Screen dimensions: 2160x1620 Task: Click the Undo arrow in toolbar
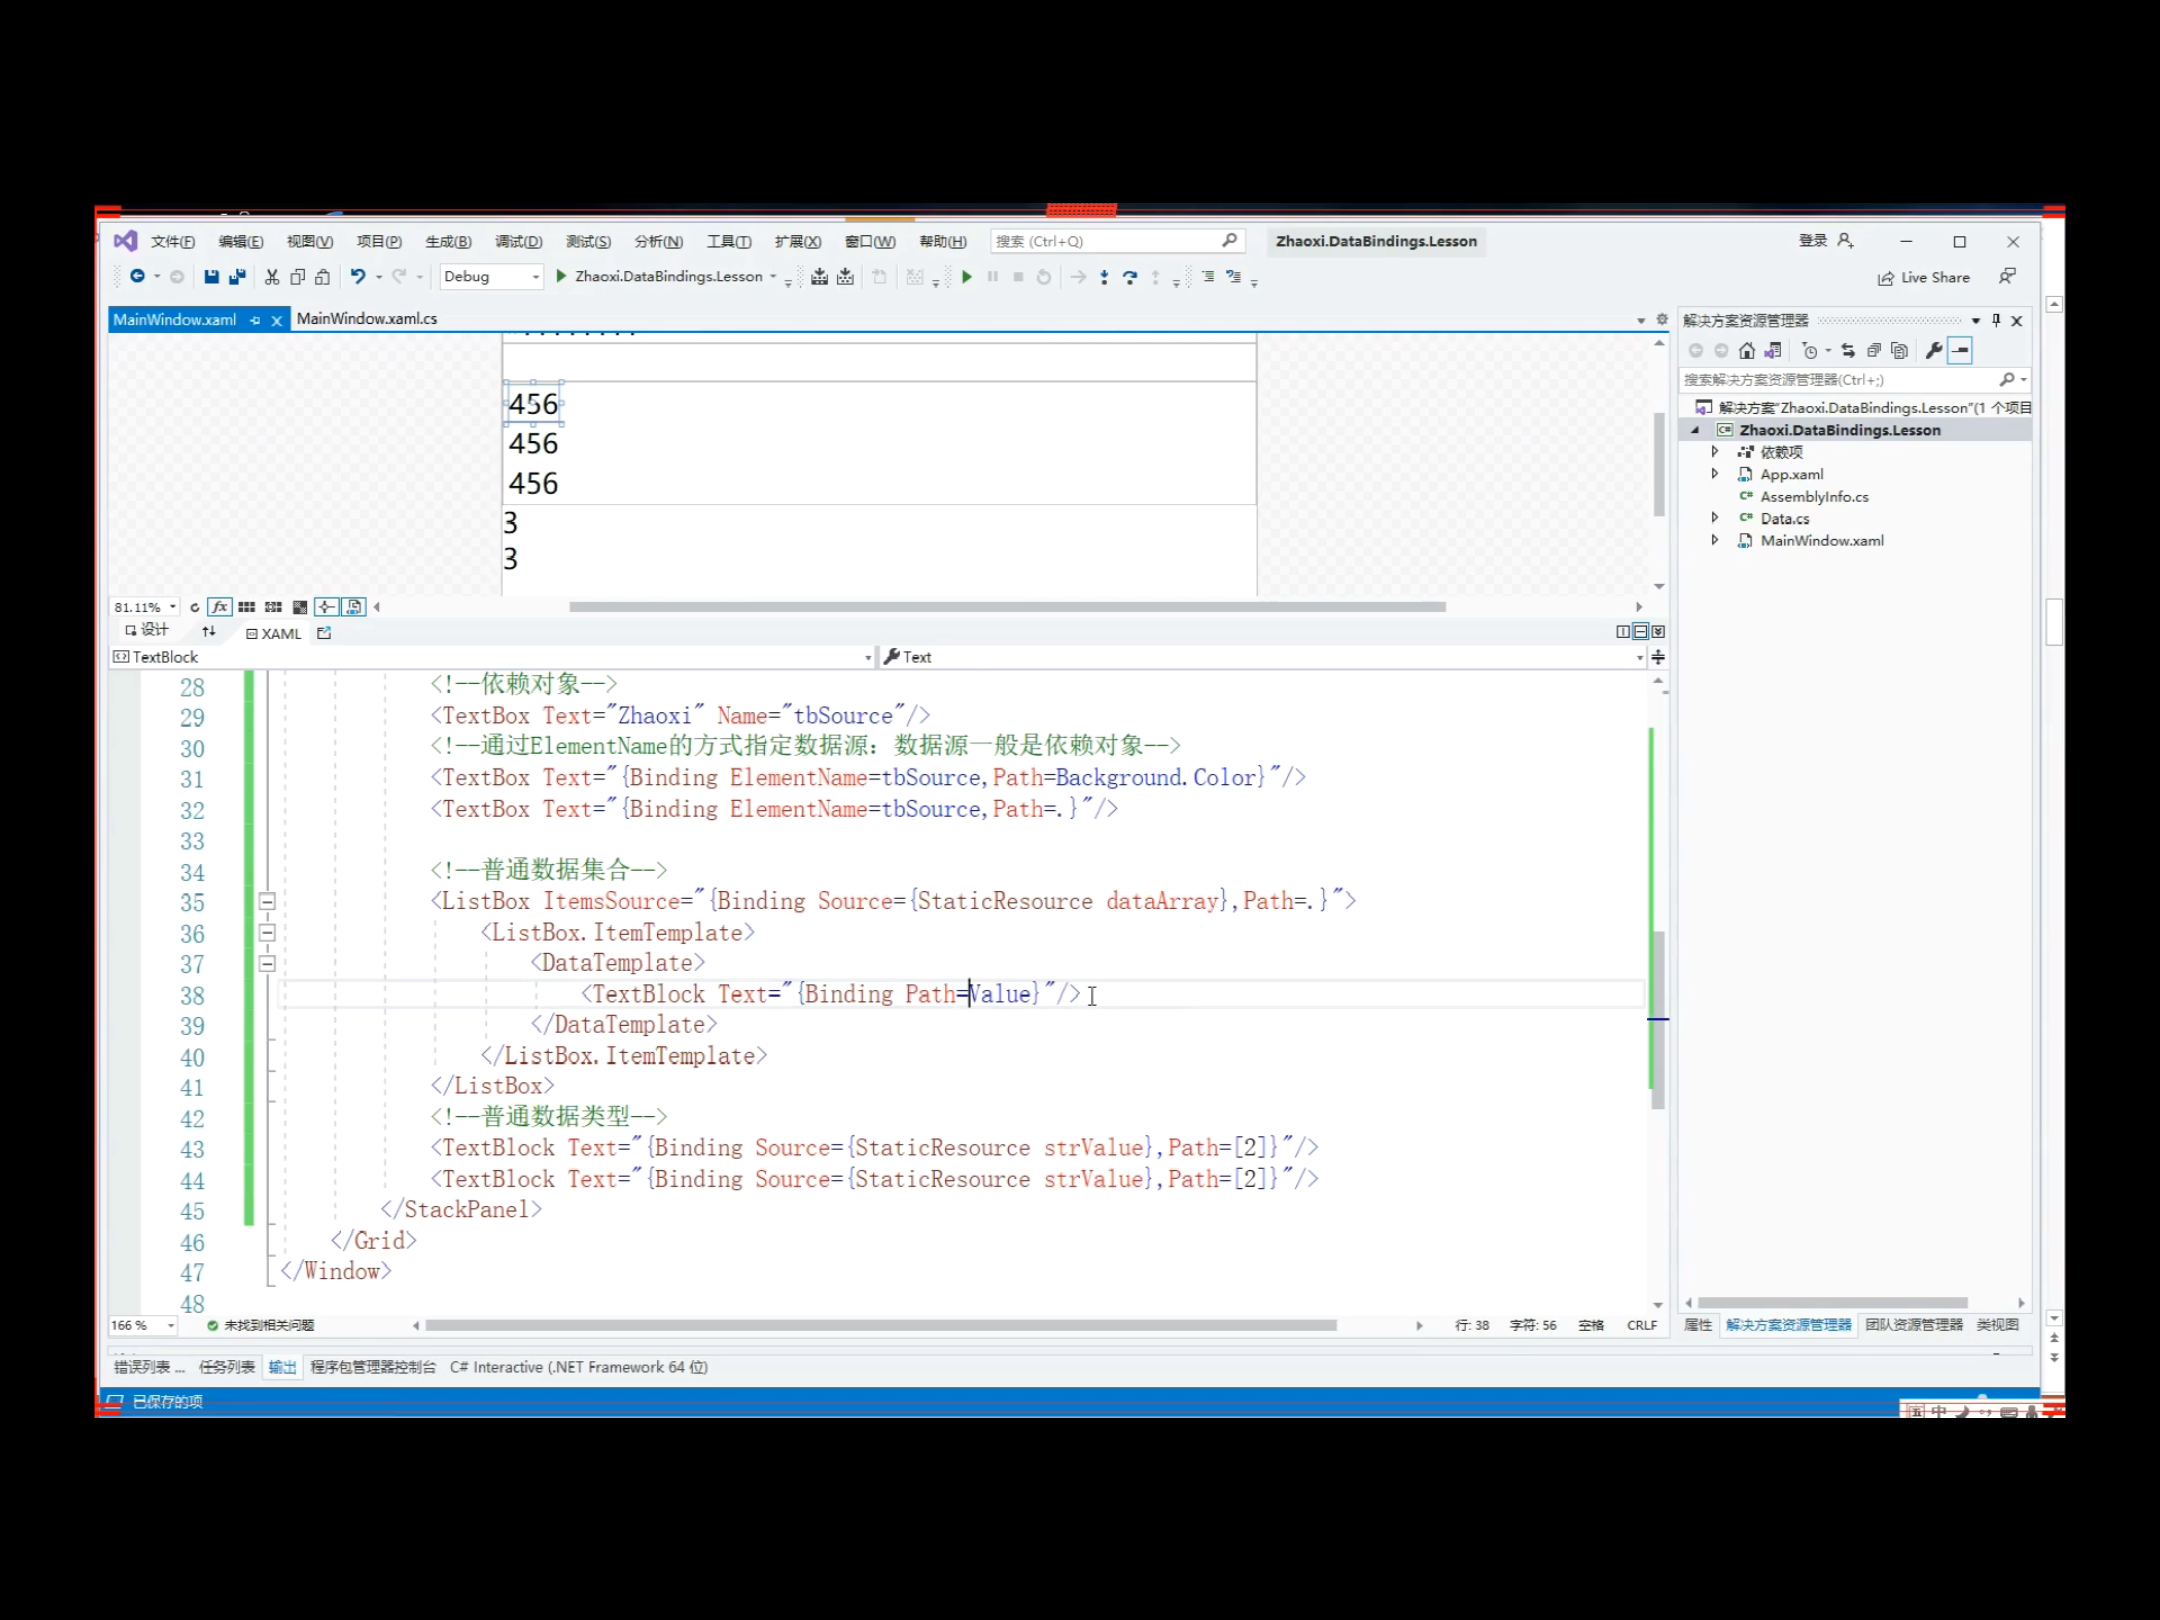(357, 277)
